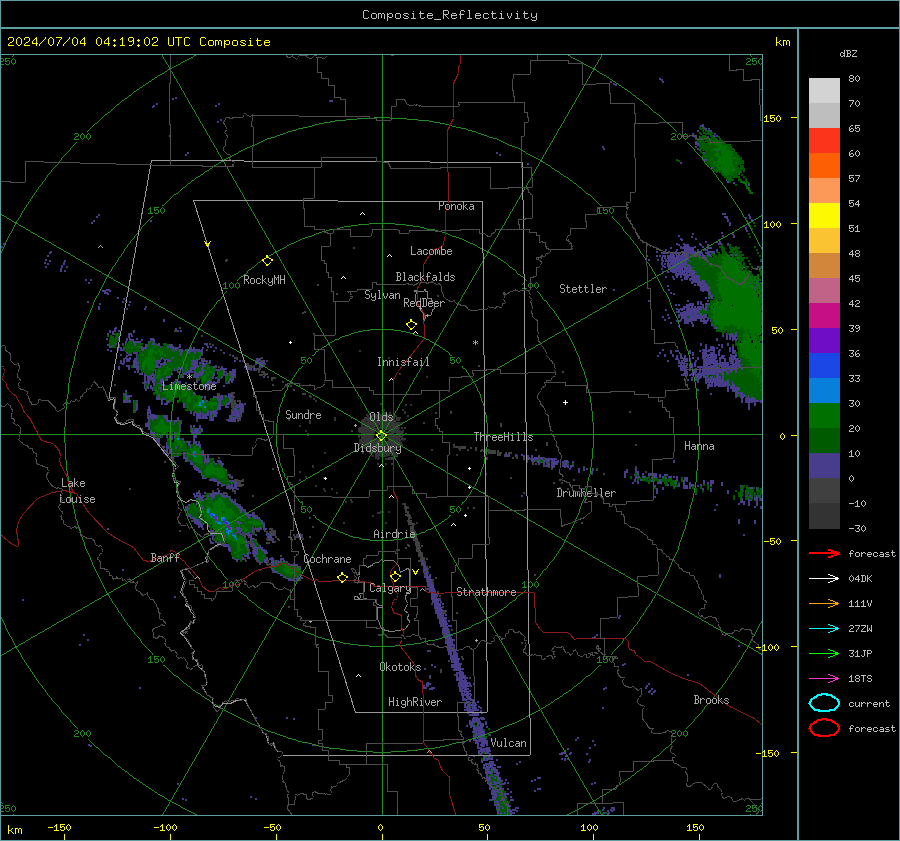Click the ThreeHills map label
Viewport: 900px width, 841px height.
click(x=503, y=437)
